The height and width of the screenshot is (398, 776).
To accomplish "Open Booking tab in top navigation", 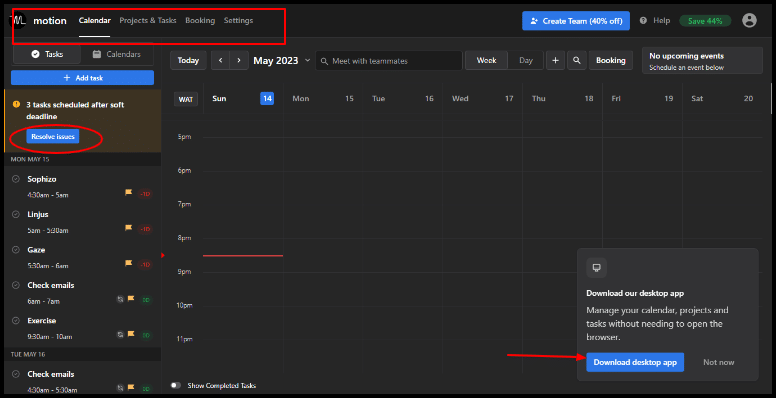I will tap(200, 21).
